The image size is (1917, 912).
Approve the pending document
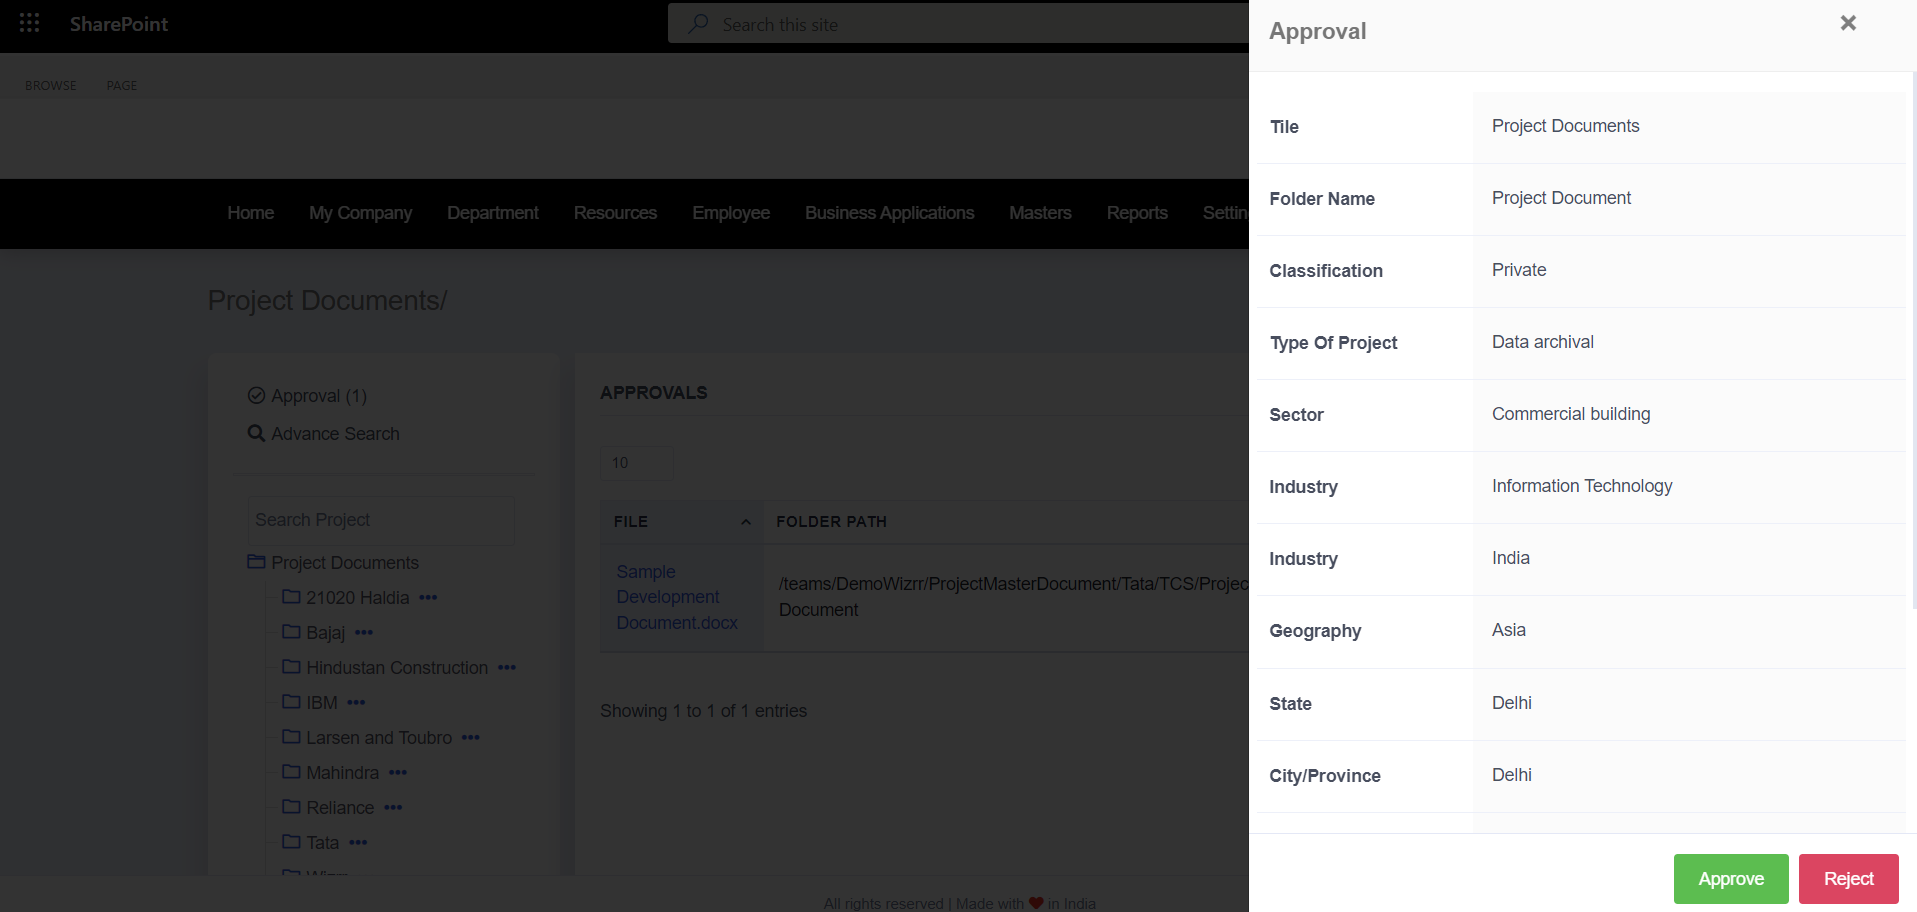1730,878
